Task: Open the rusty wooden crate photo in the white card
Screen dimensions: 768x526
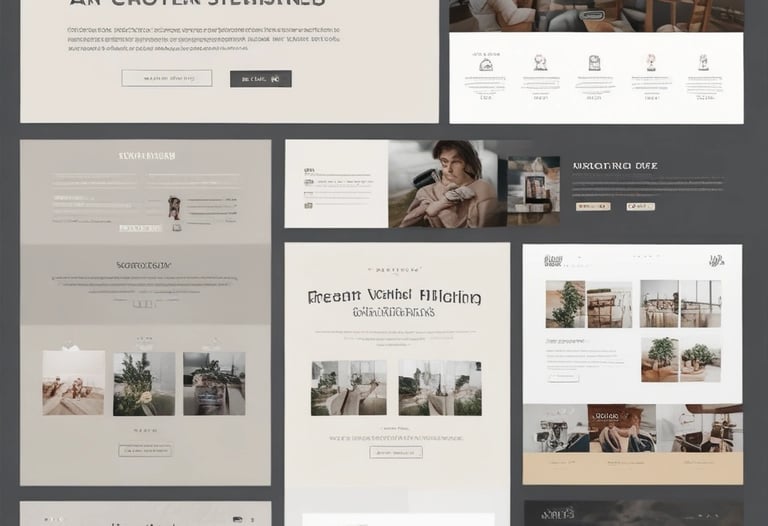Action: [x=610, y=304]
